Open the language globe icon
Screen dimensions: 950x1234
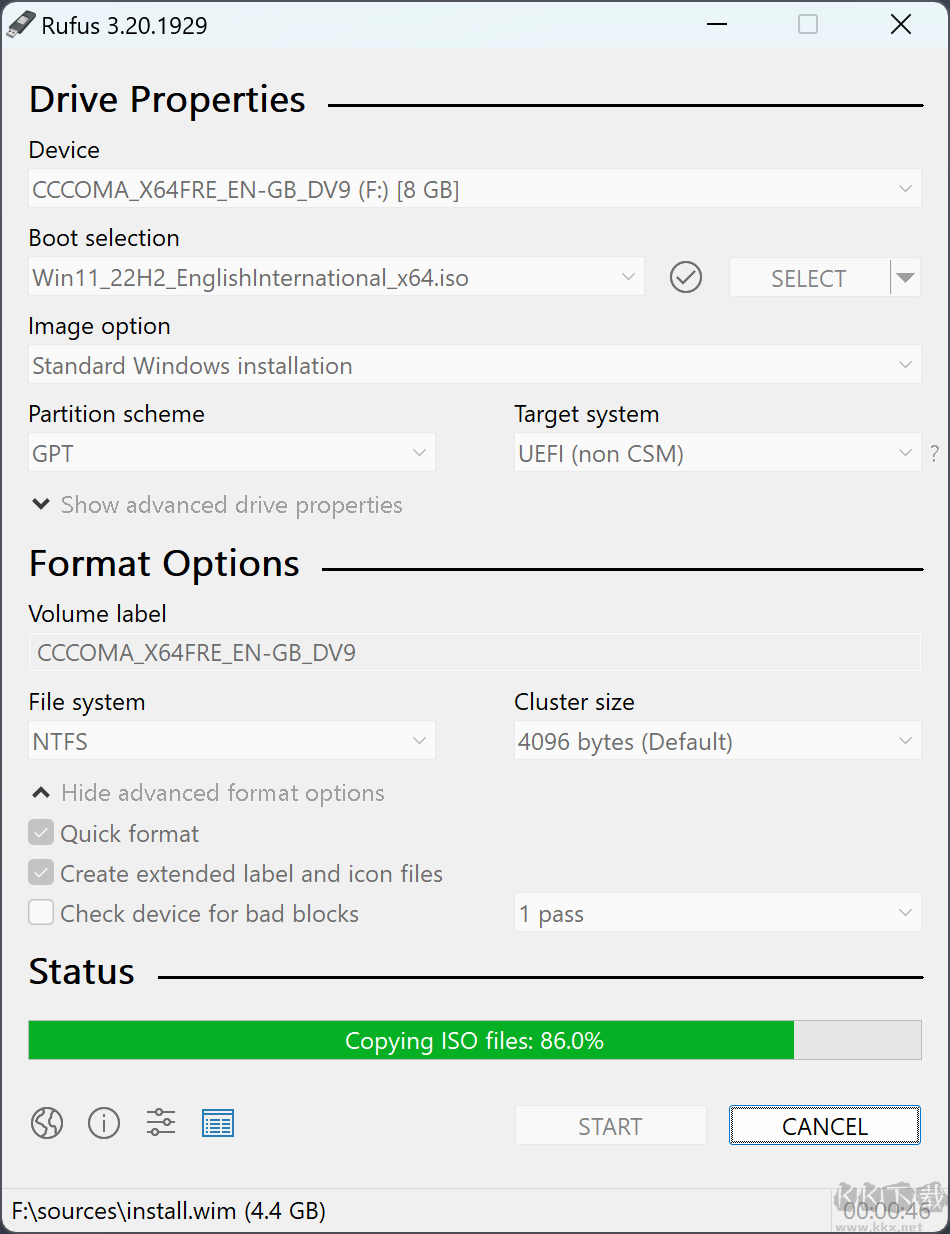47,1124
